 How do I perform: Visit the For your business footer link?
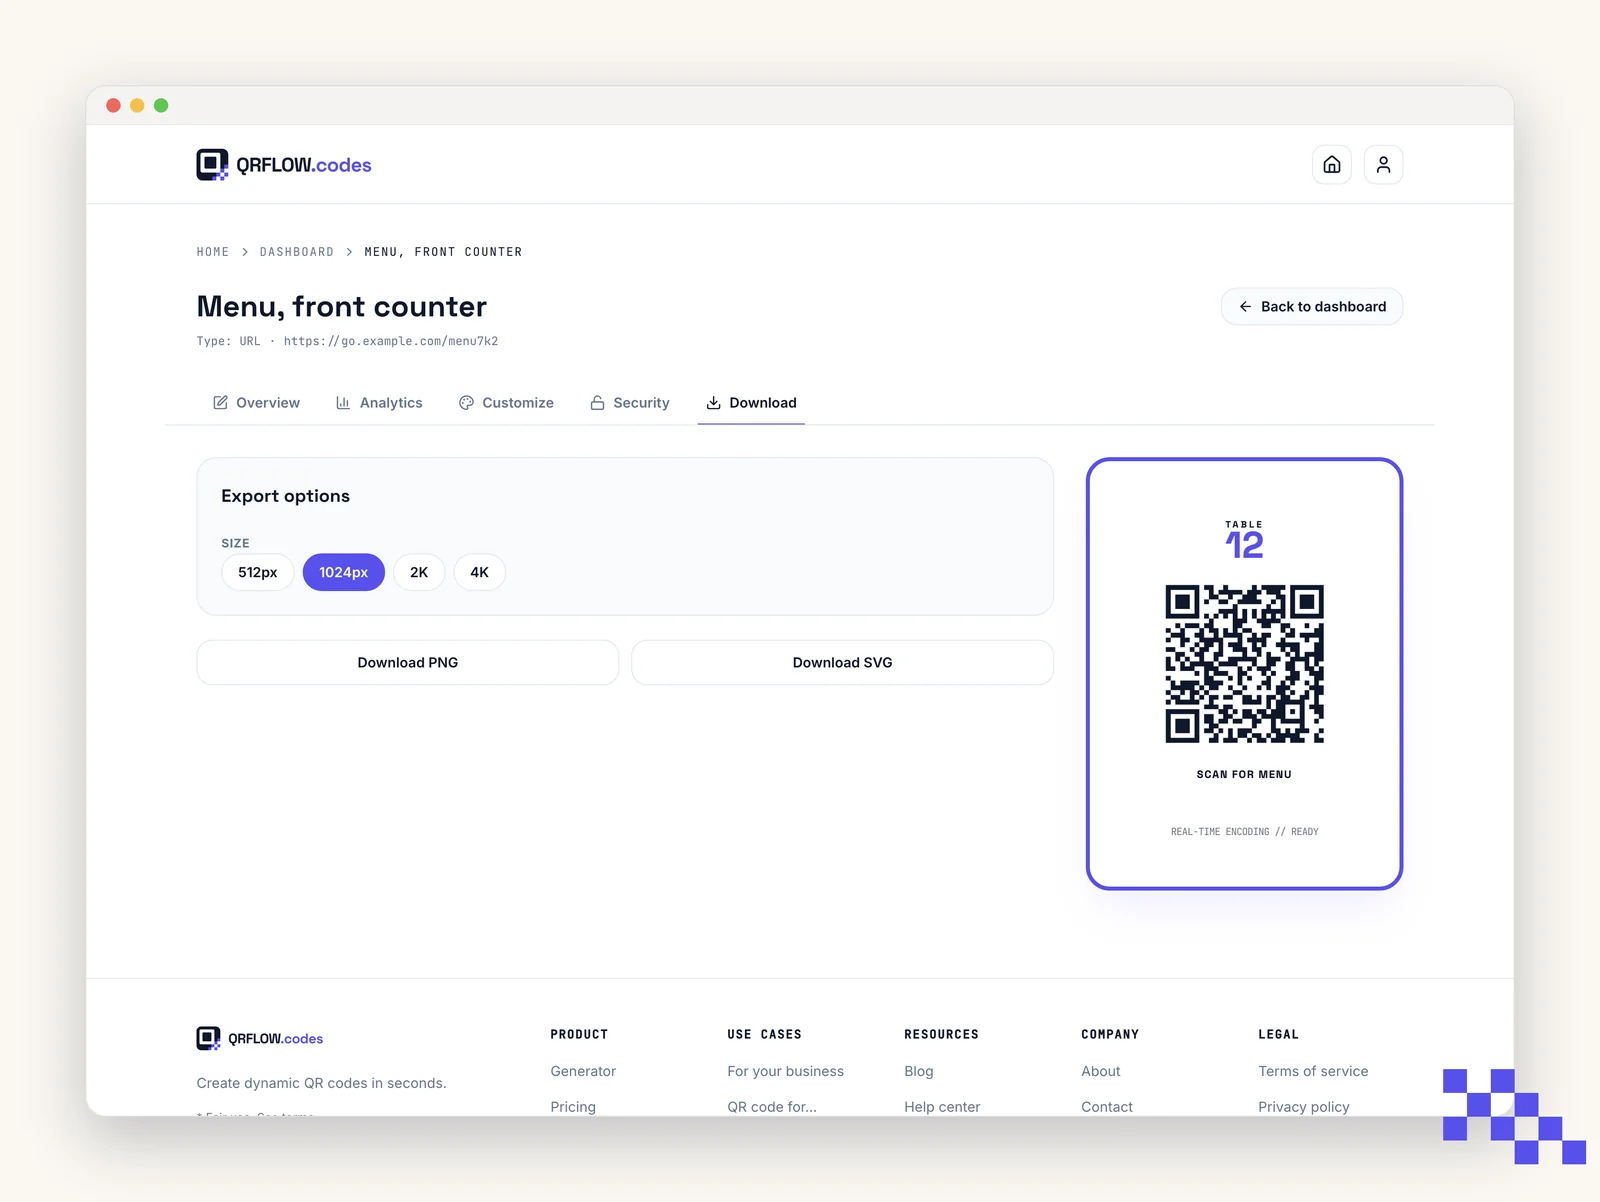point(786,1071)
